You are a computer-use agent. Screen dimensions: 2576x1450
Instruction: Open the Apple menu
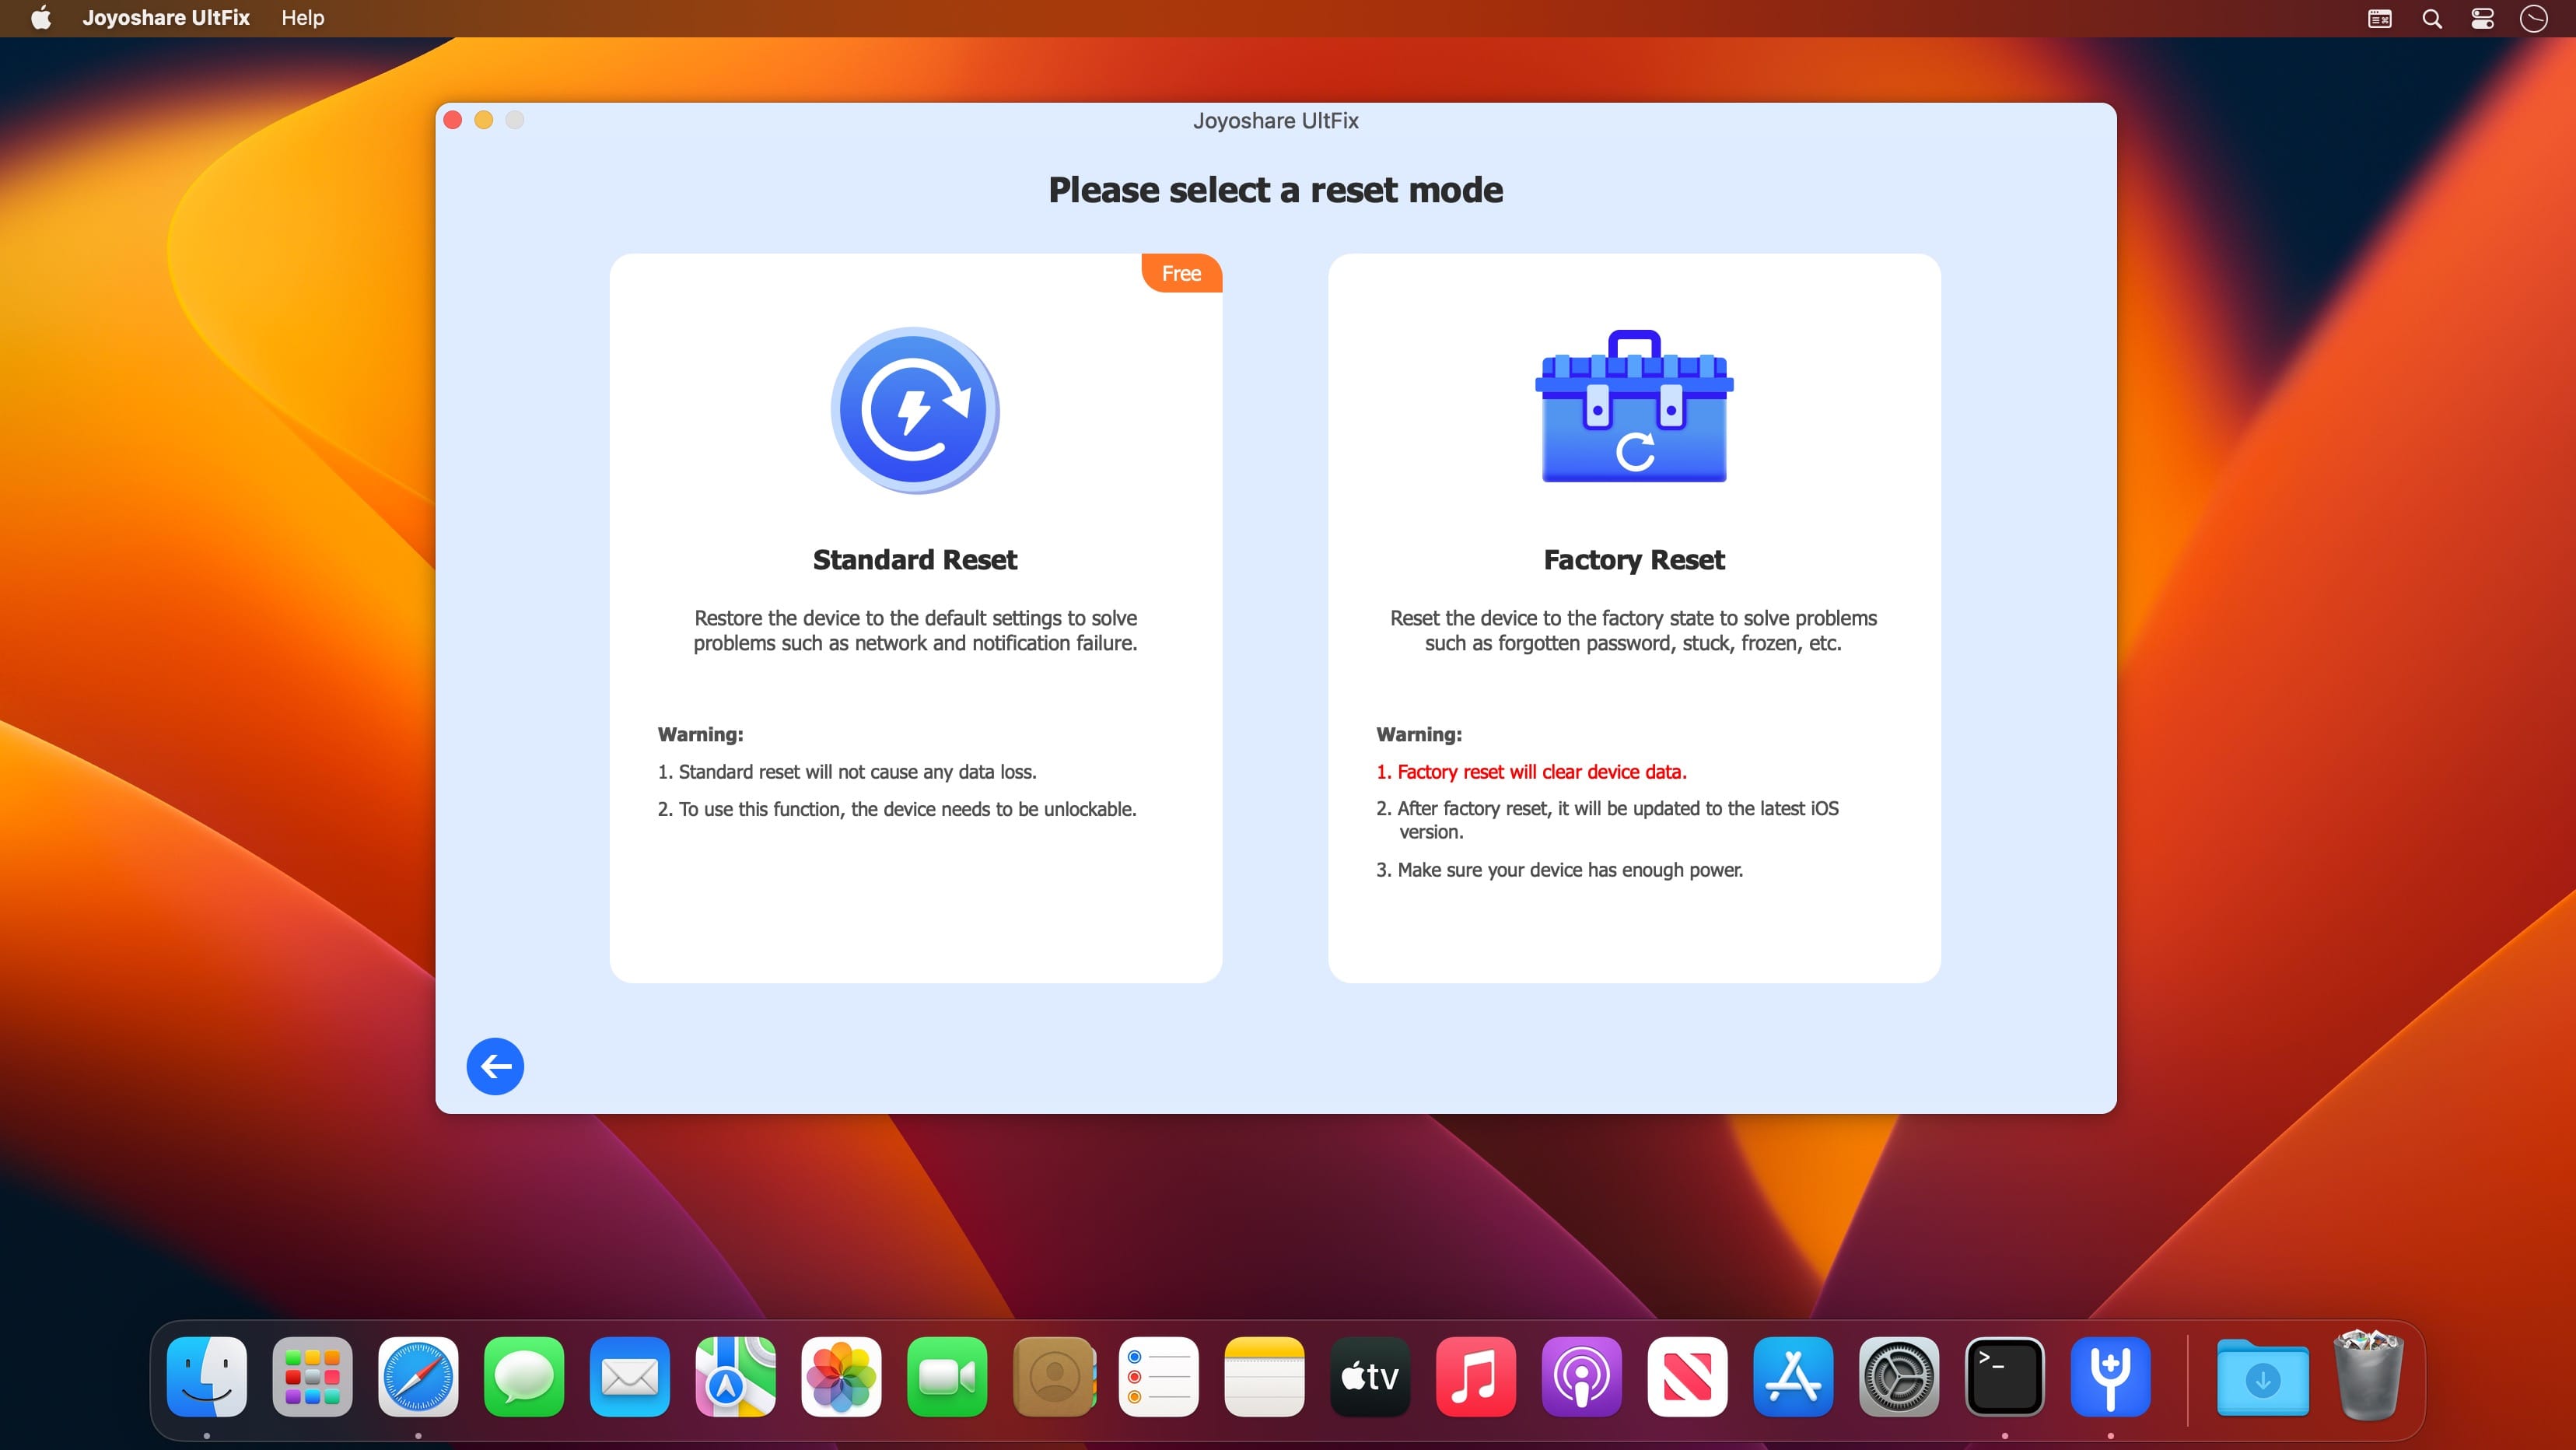(x=41, y=18)
